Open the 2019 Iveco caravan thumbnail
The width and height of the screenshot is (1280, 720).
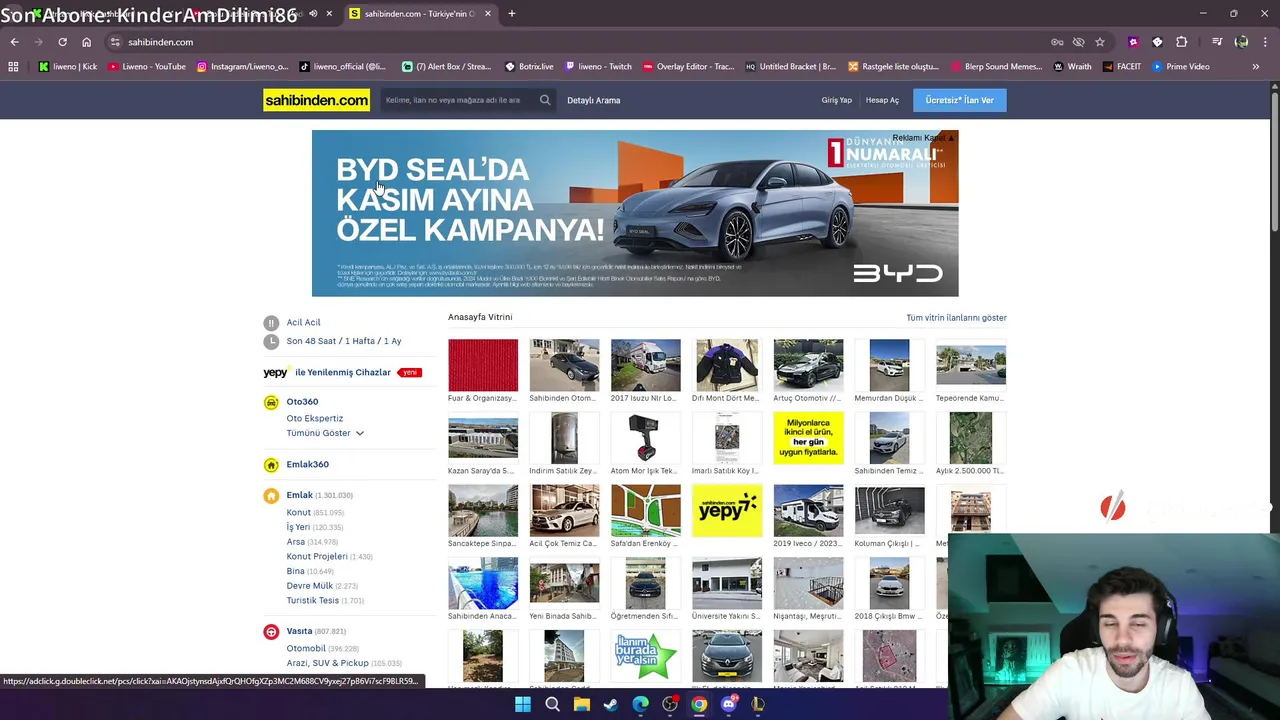[808, 510]
